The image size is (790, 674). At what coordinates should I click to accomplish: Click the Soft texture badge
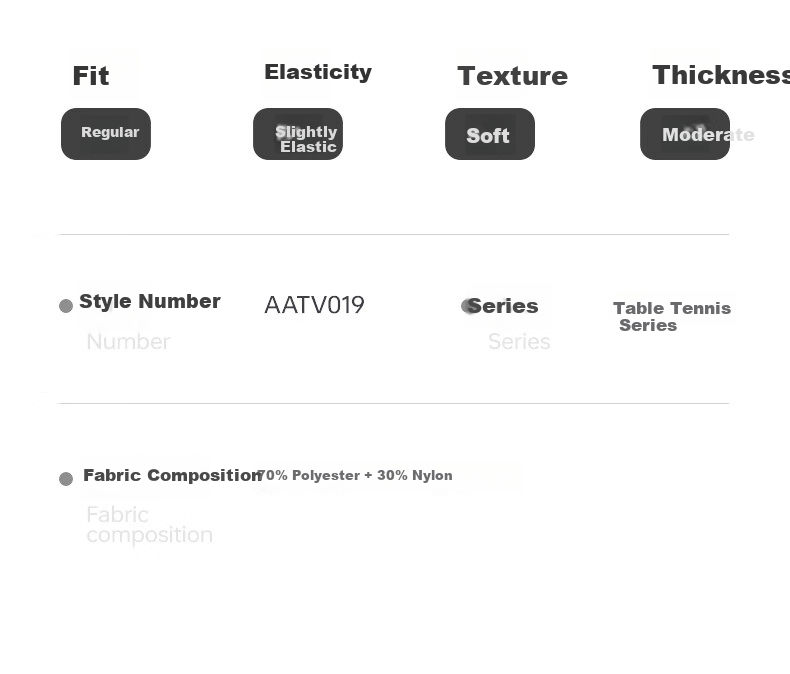click(x=490, y=134)
